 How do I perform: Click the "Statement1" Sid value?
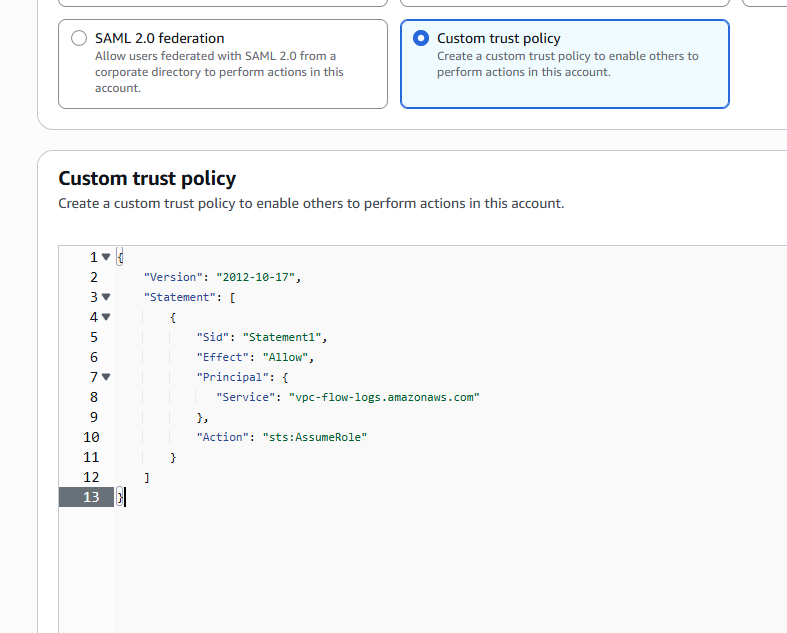click(284, 337)
